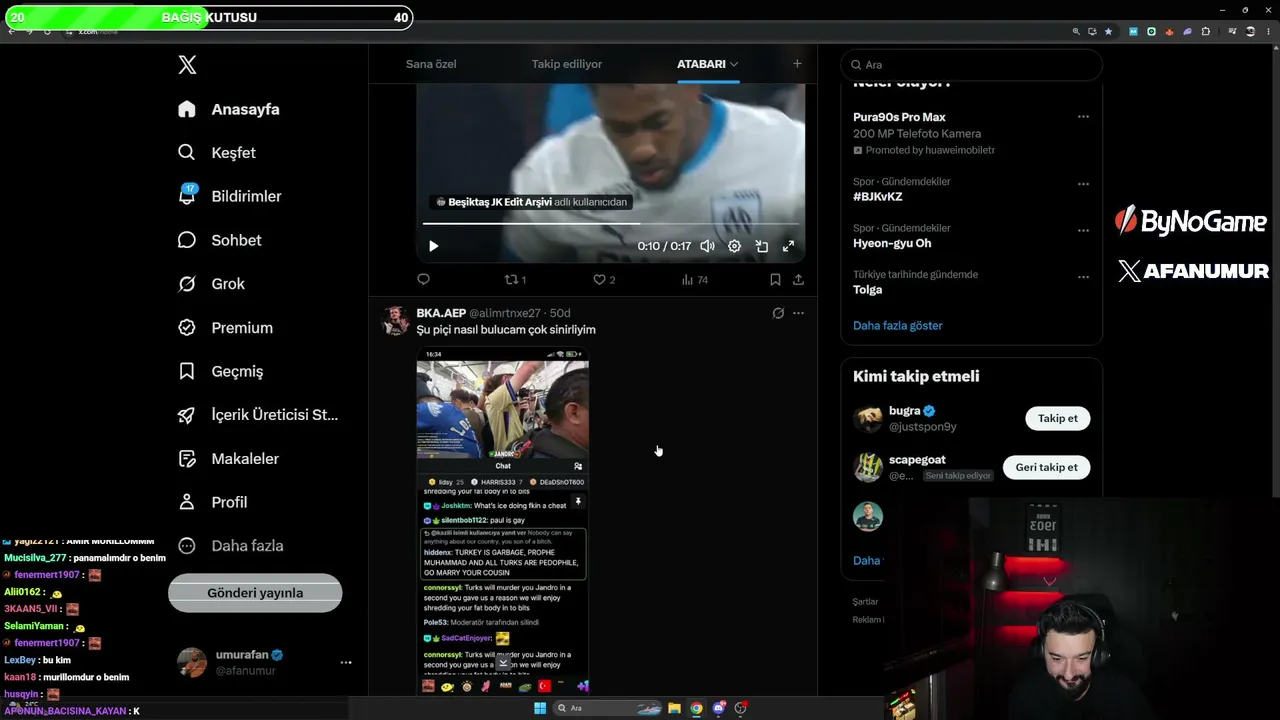1280x720 pixels.
Task: Open more options on BKA.AEP post
Action: coord(798,313)
